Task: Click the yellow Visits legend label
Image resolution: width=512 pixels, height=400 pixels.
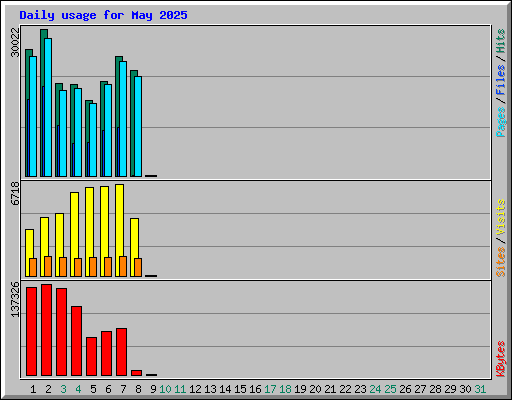Action: [501, 217]
